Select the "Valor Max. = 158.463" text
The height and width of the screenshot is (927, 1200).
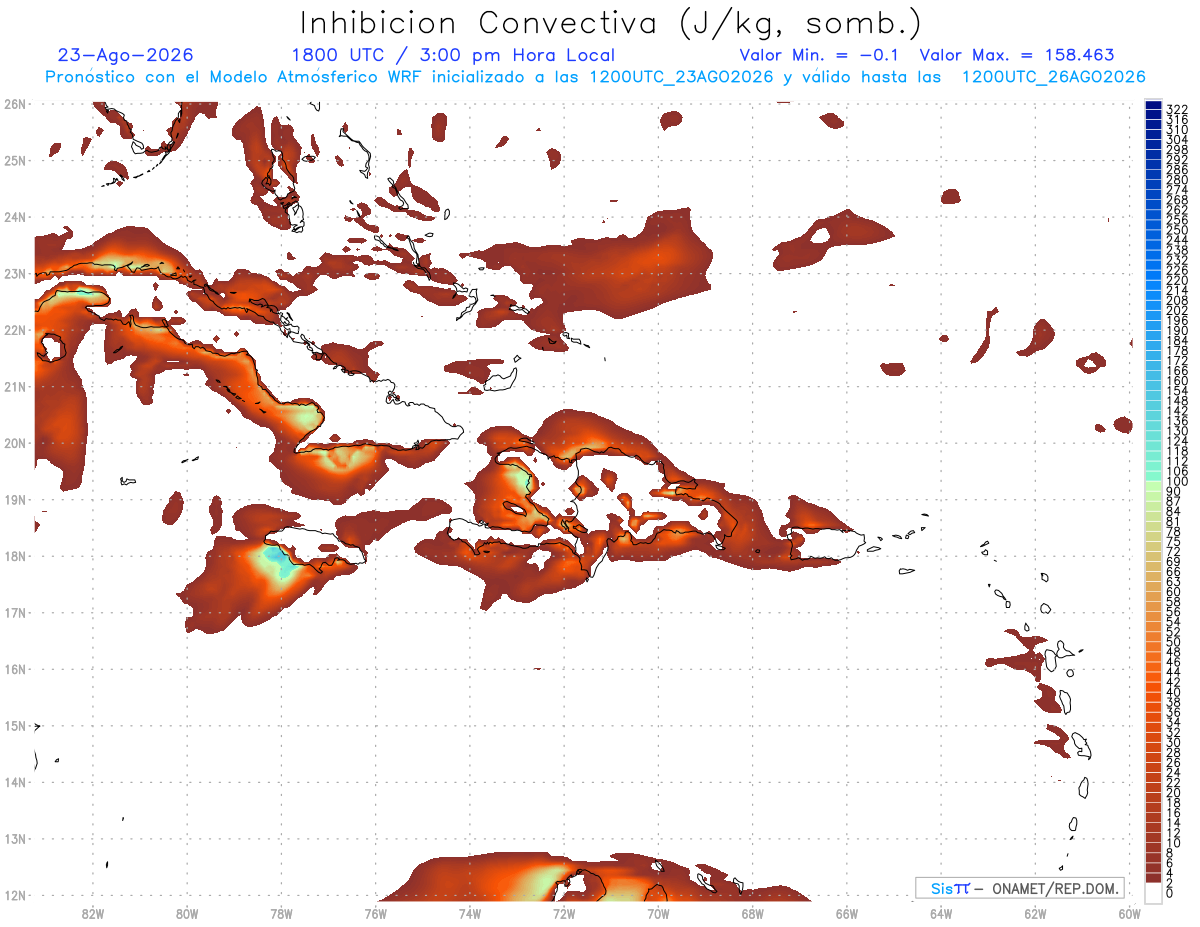(1017, 55)
